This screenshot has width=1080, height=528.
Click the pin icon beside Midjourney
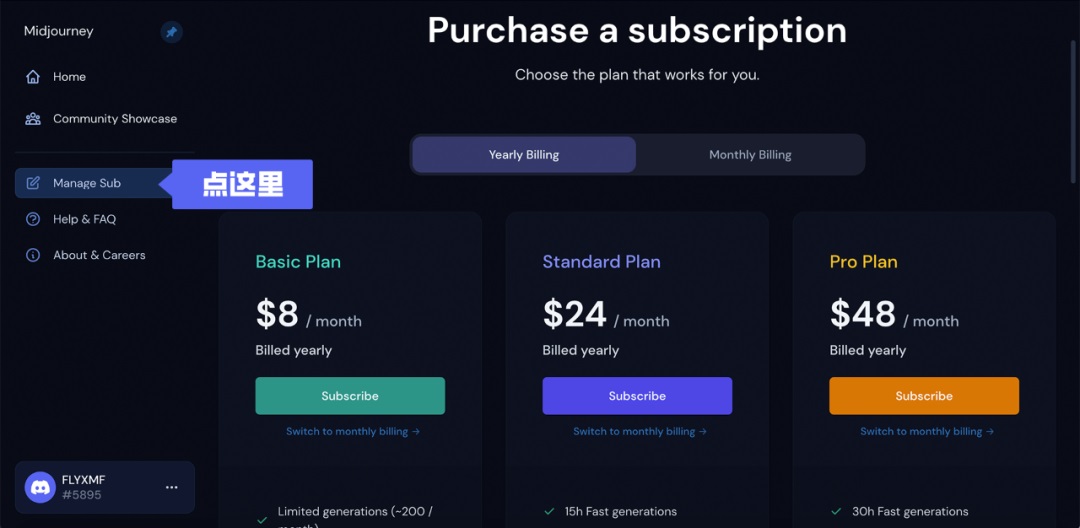point(171,32)
